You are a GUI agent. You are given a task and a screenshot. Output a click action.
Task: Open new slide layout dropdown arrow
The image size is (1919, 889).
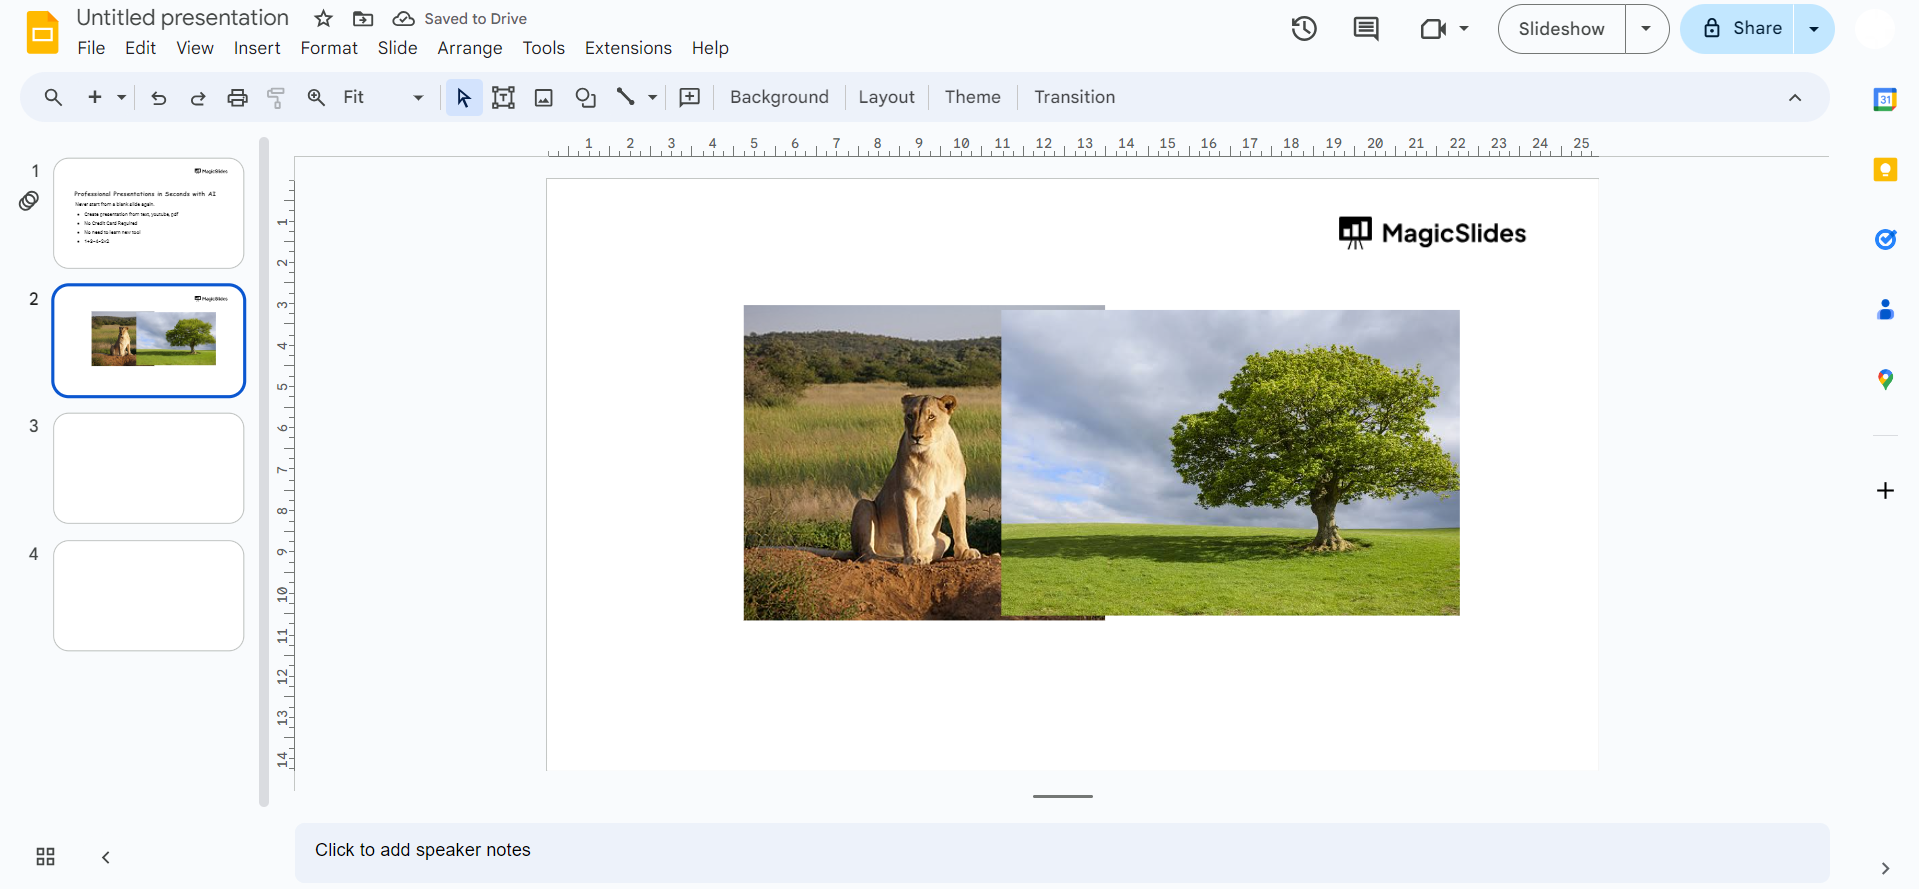(121, 97)
